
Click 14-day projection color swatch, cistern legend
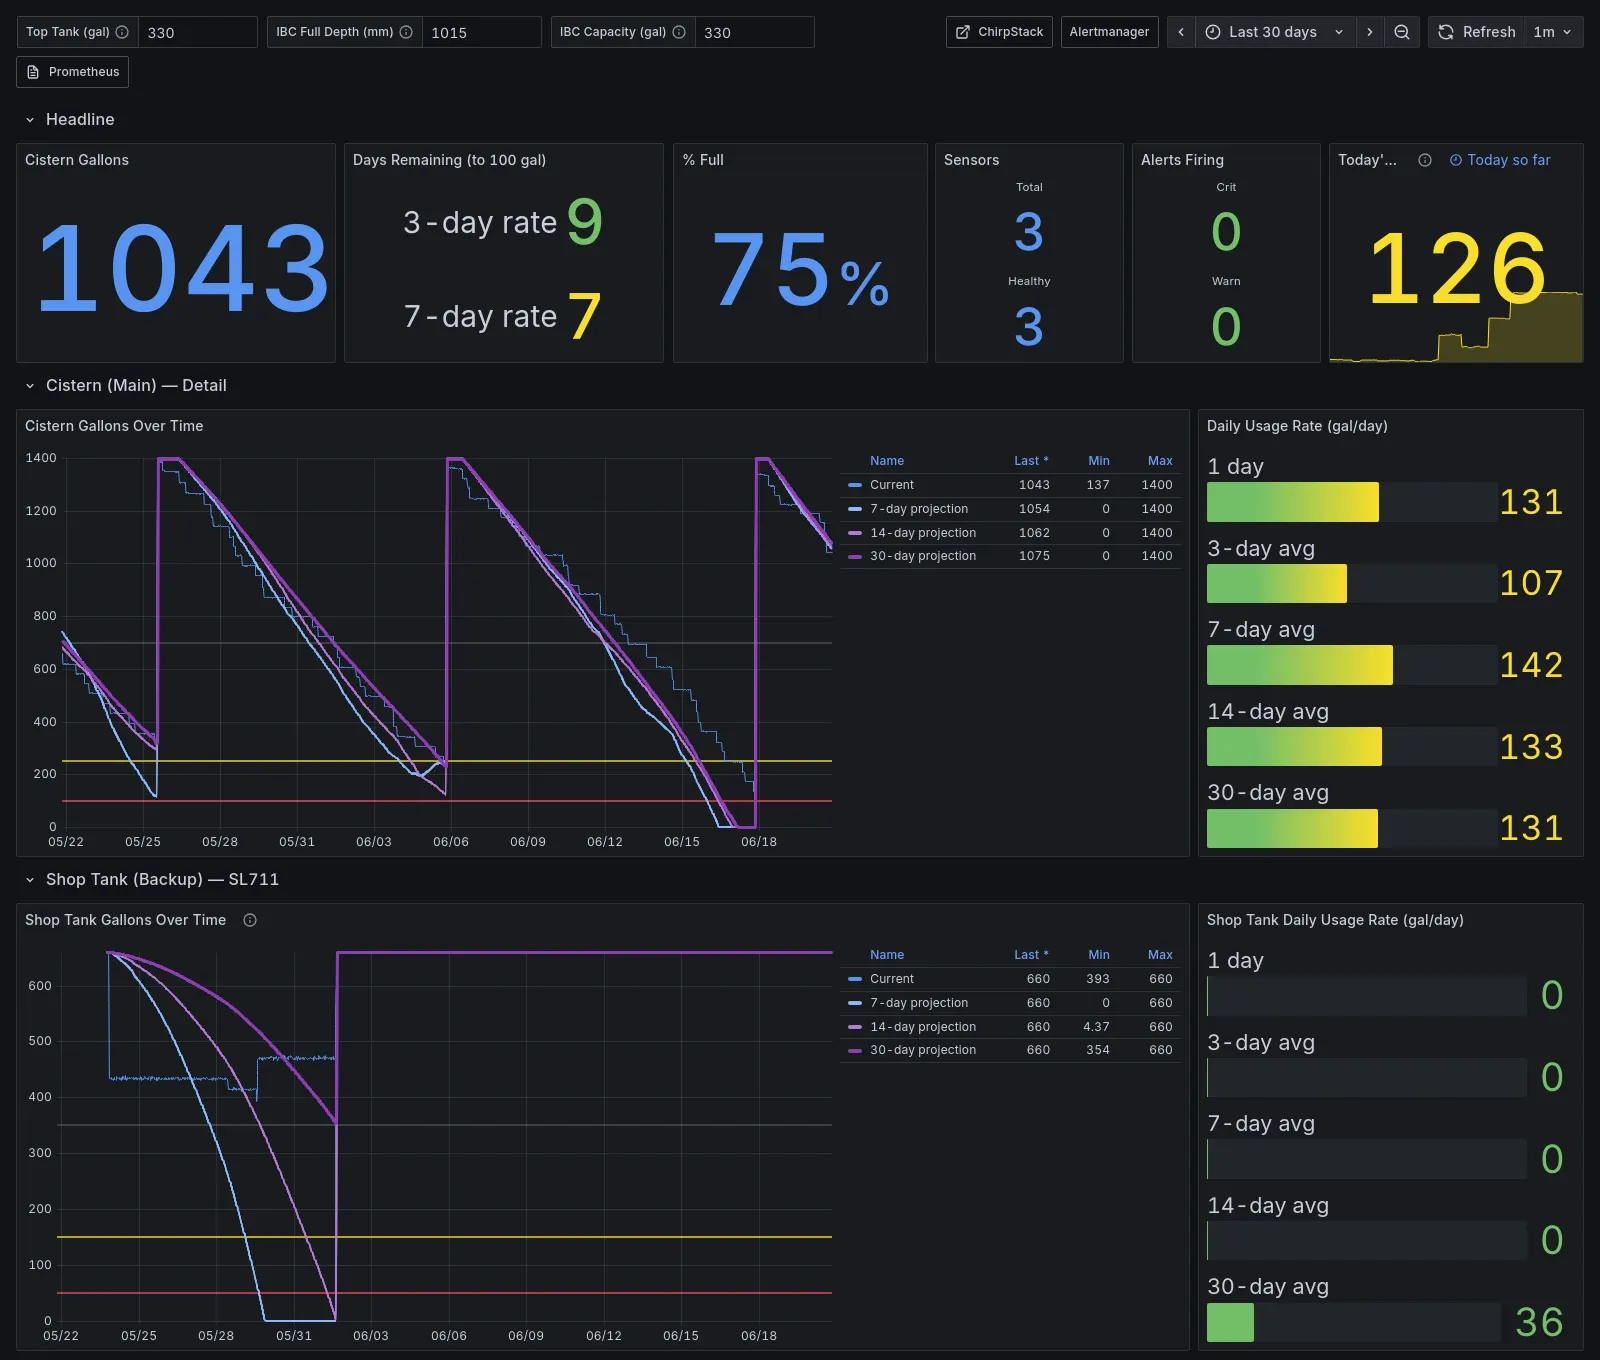tap(855, 533)
